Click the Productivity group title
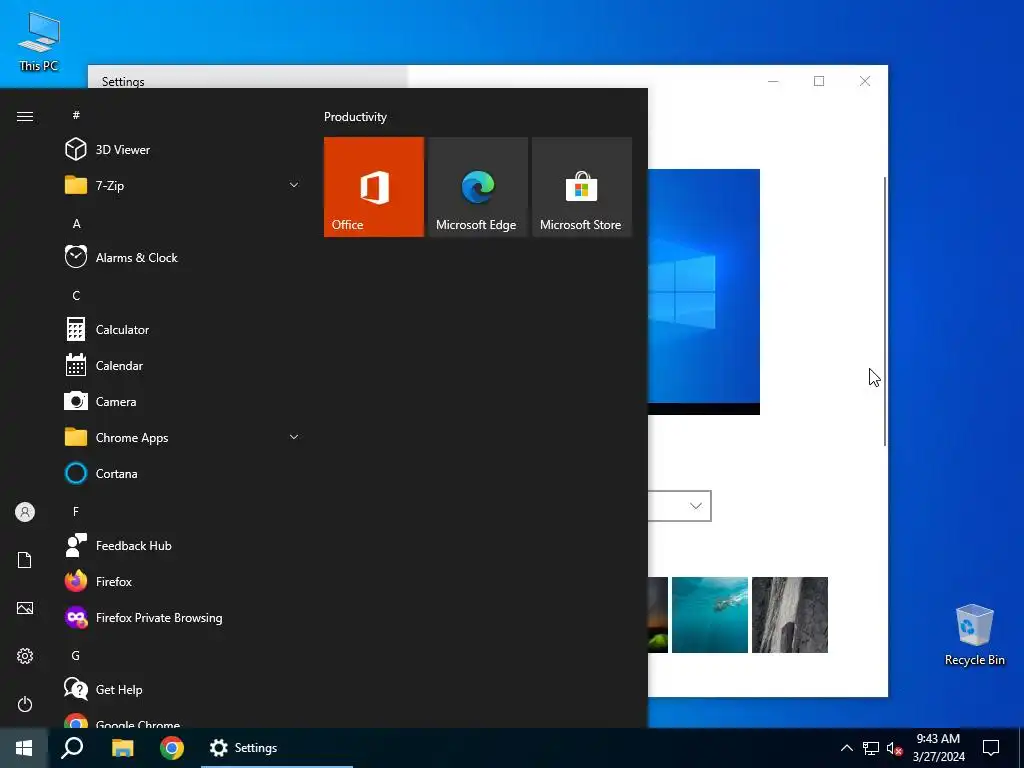This screenshot has height=768, width=1024. tap(355, 117)
